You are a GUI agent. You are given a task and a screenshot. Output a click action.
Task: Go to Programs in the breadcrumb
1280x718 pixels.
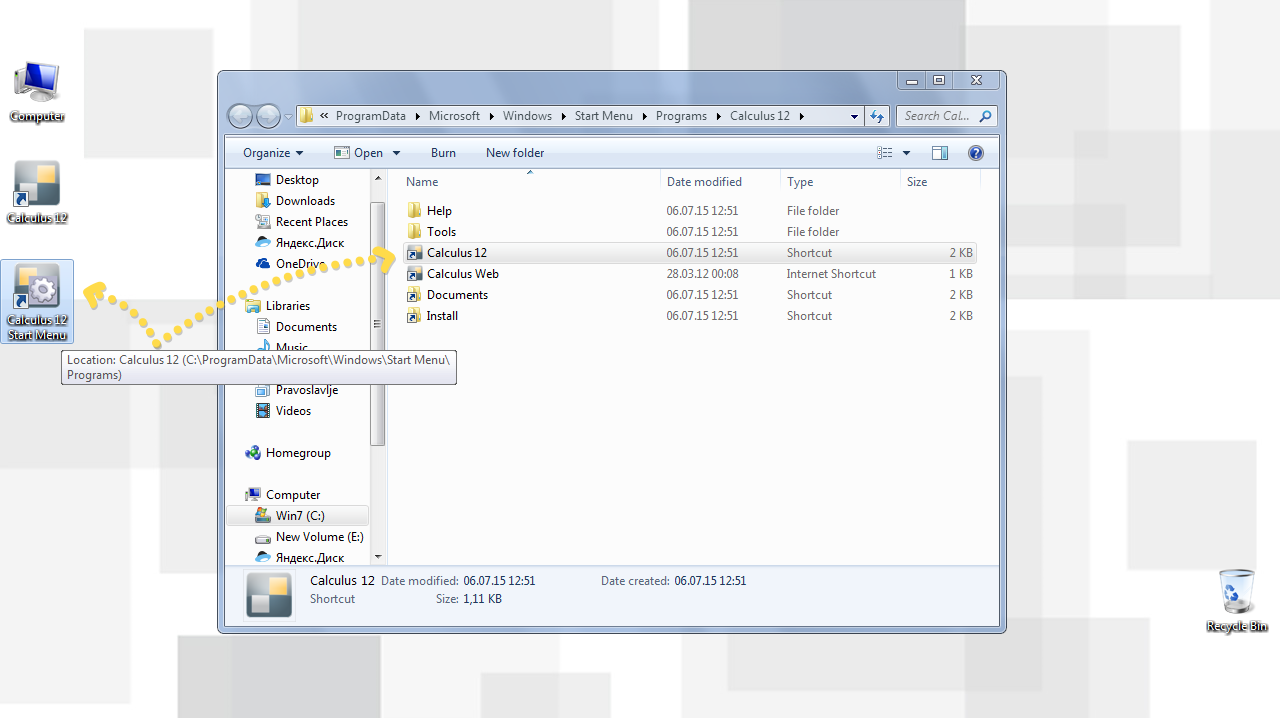pyautogui.click(x=681, y=116)
